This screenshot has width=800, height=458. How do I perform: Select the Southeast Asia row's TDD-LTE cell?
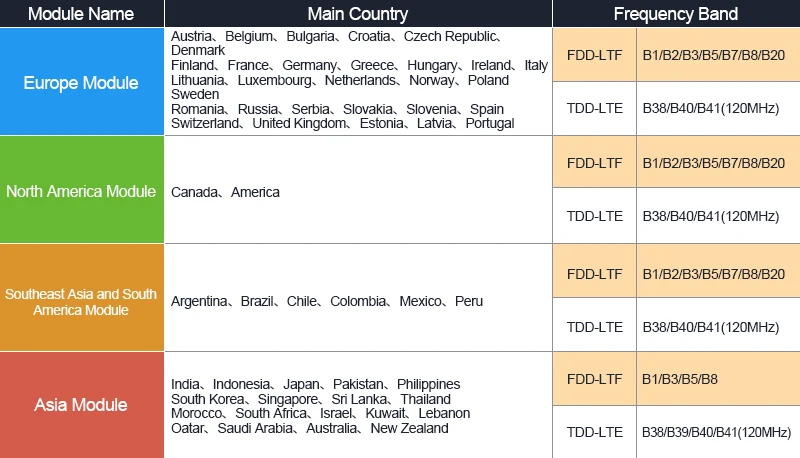pyautogui.click(x=594, y=325)
